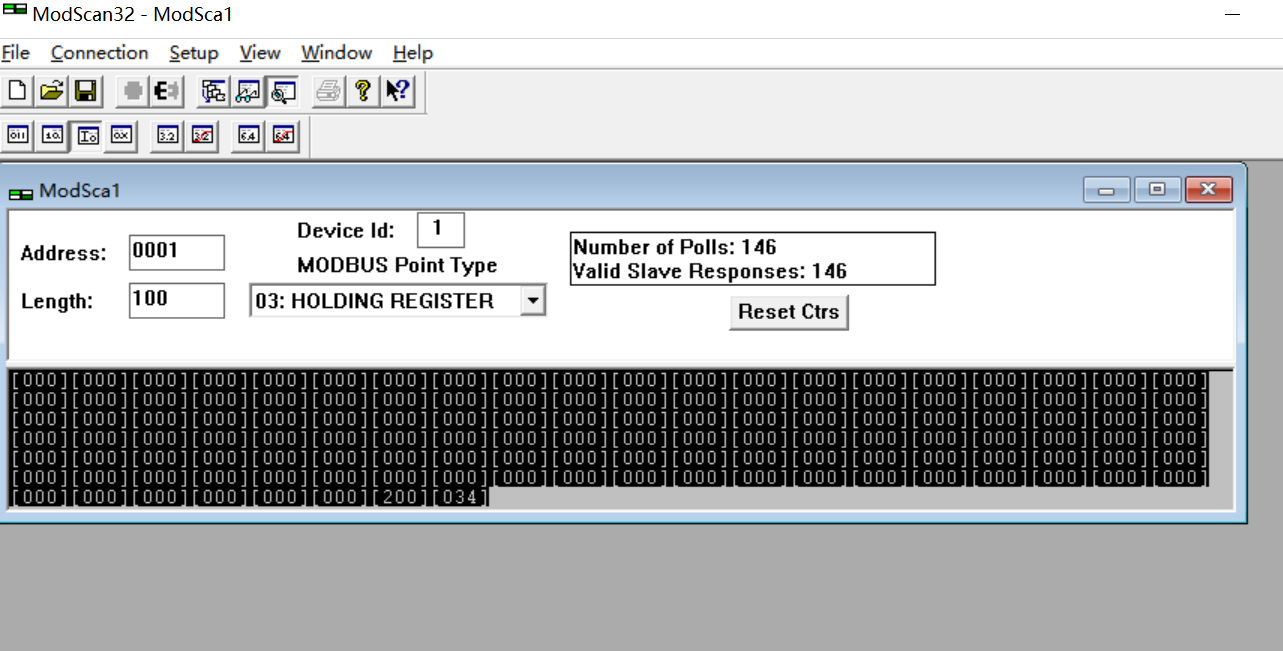The width and height of the screenshot is (1283, 651).
Task: Open the Connection menu
Action: [x=99, y=53]
